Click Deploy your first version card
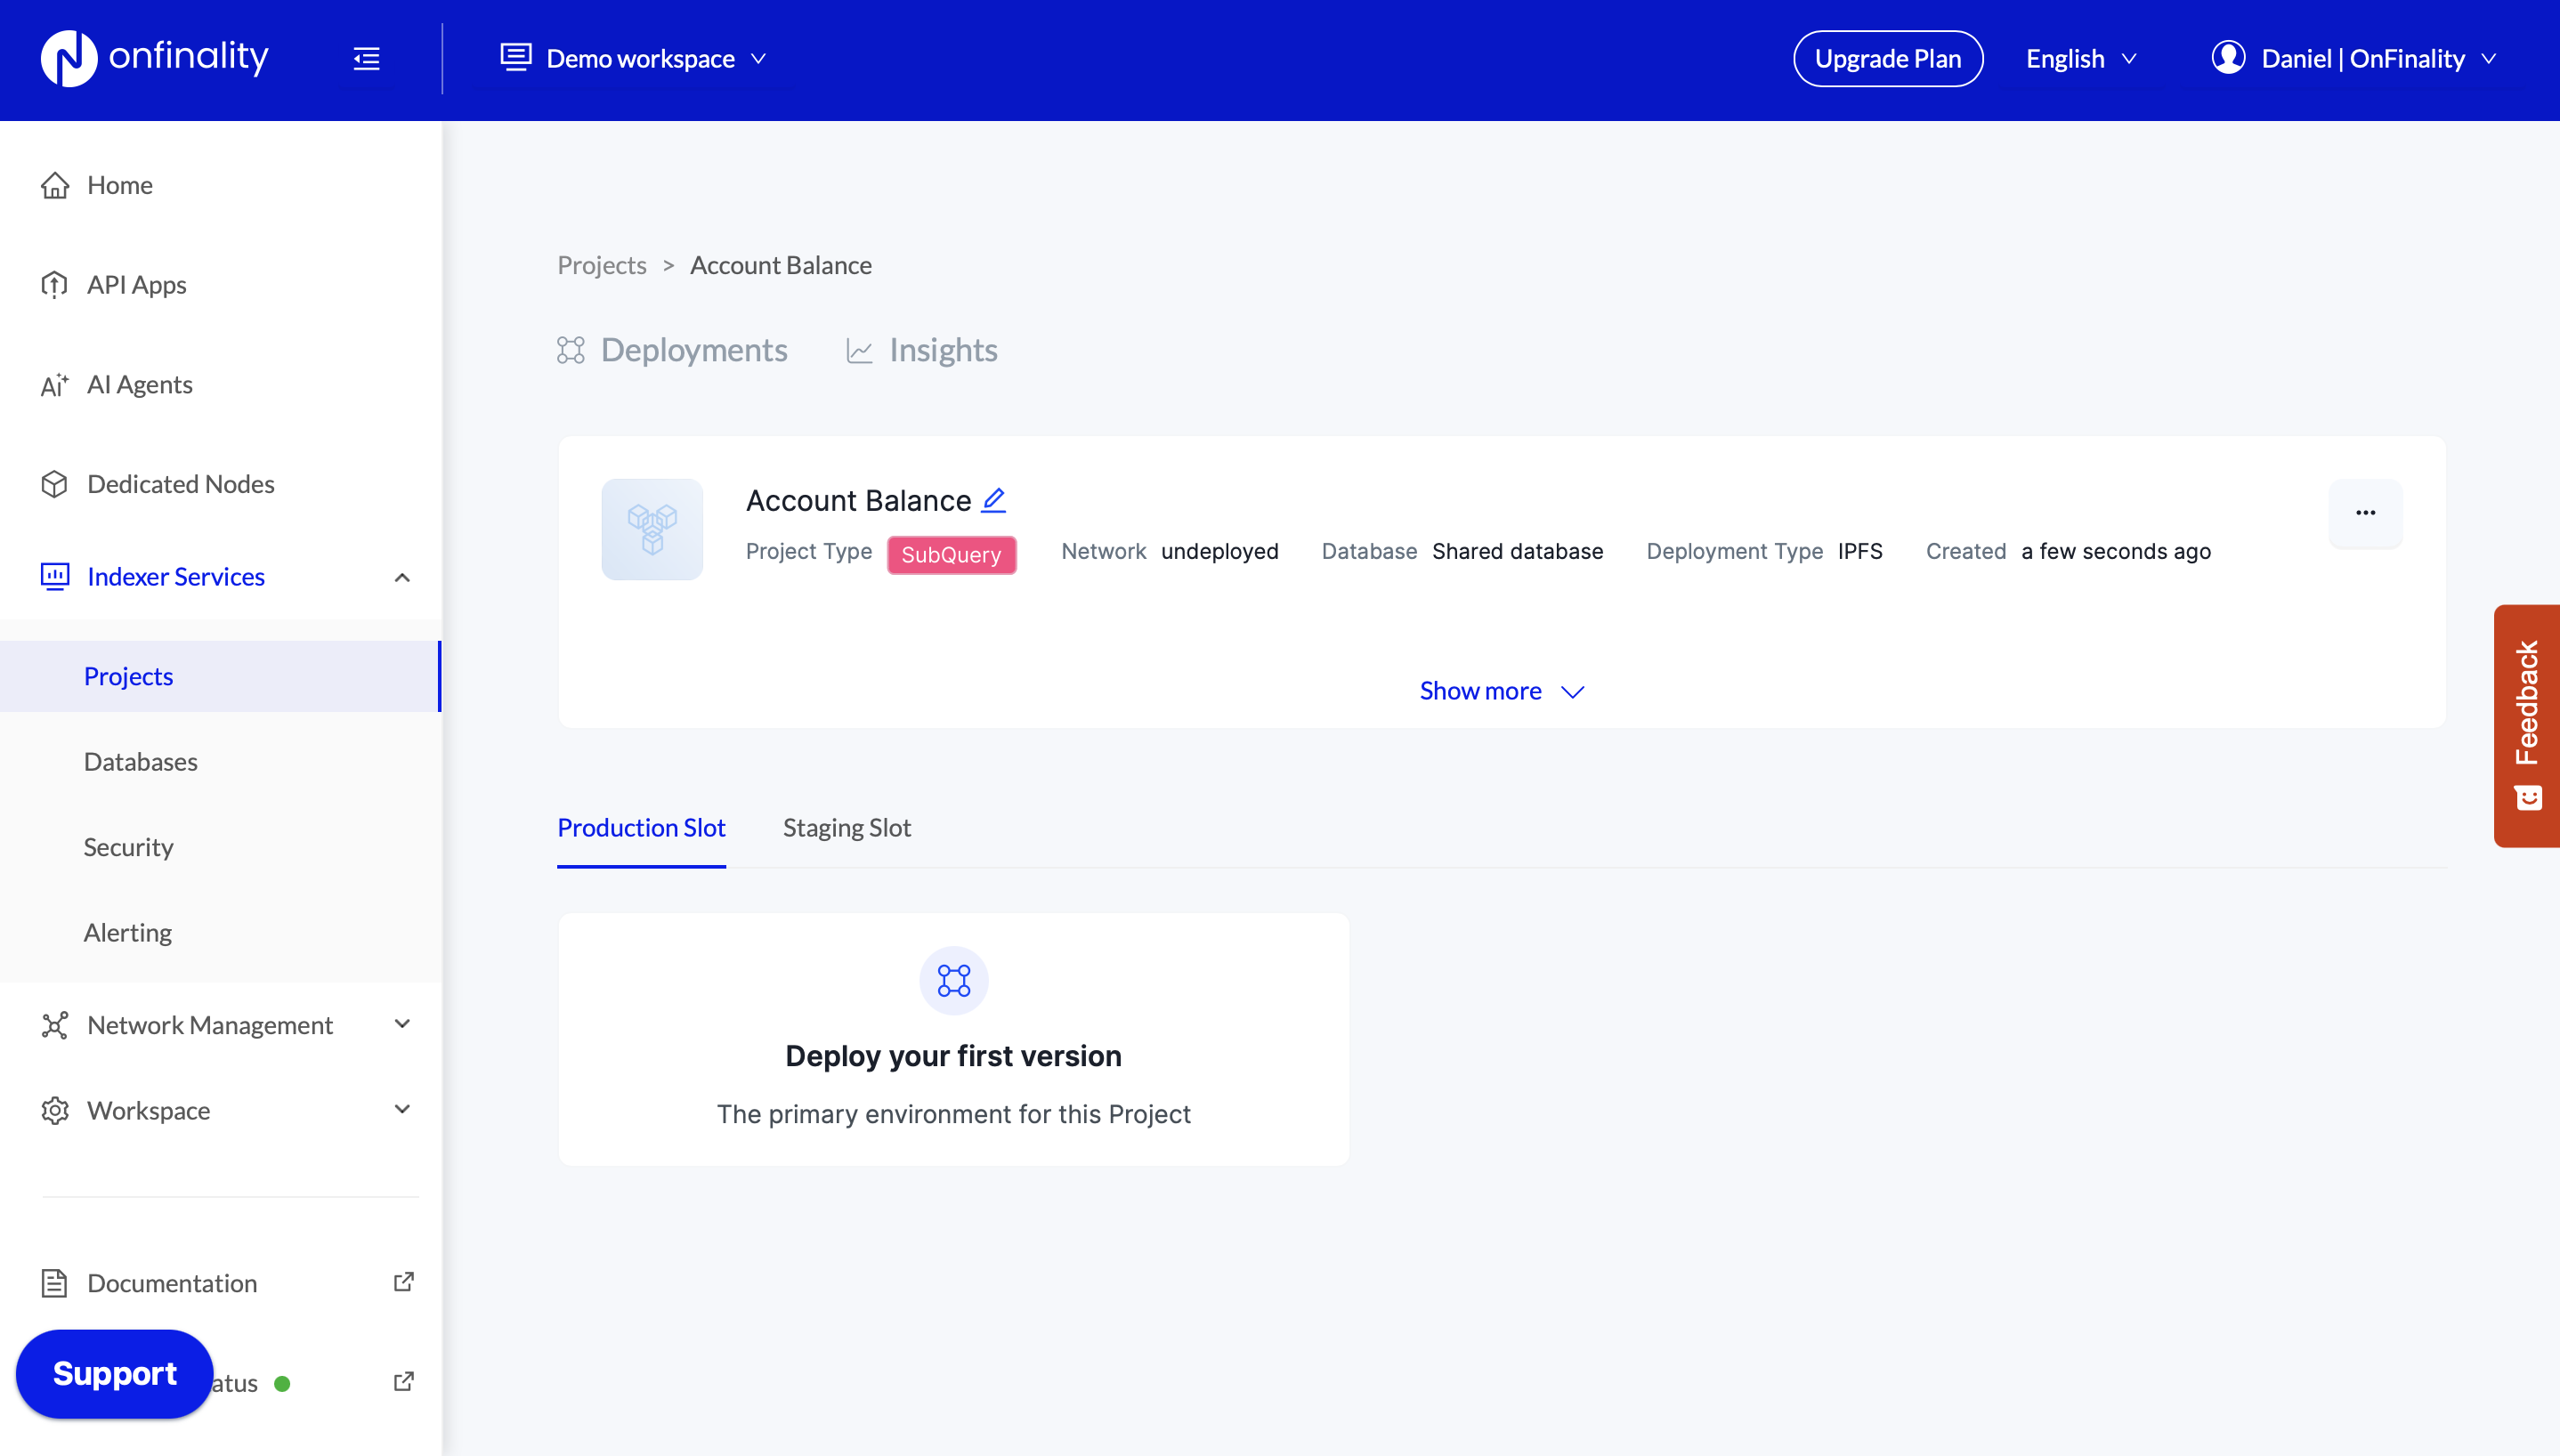 tap(953, 1039)
